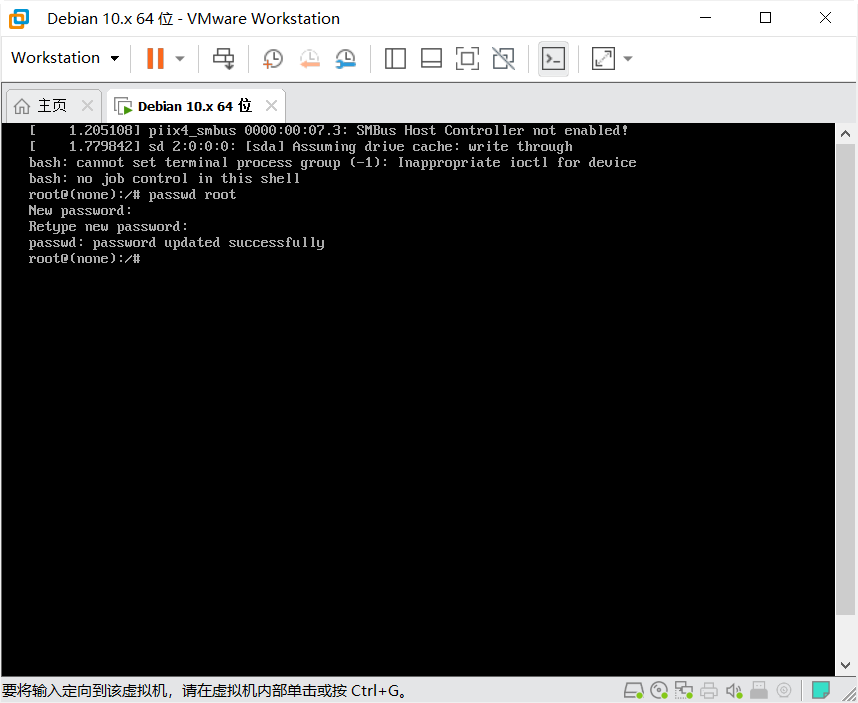Expand the power options dropdown arrow
This screenshot has height=703, width=858.
click(x=179, y=59)
